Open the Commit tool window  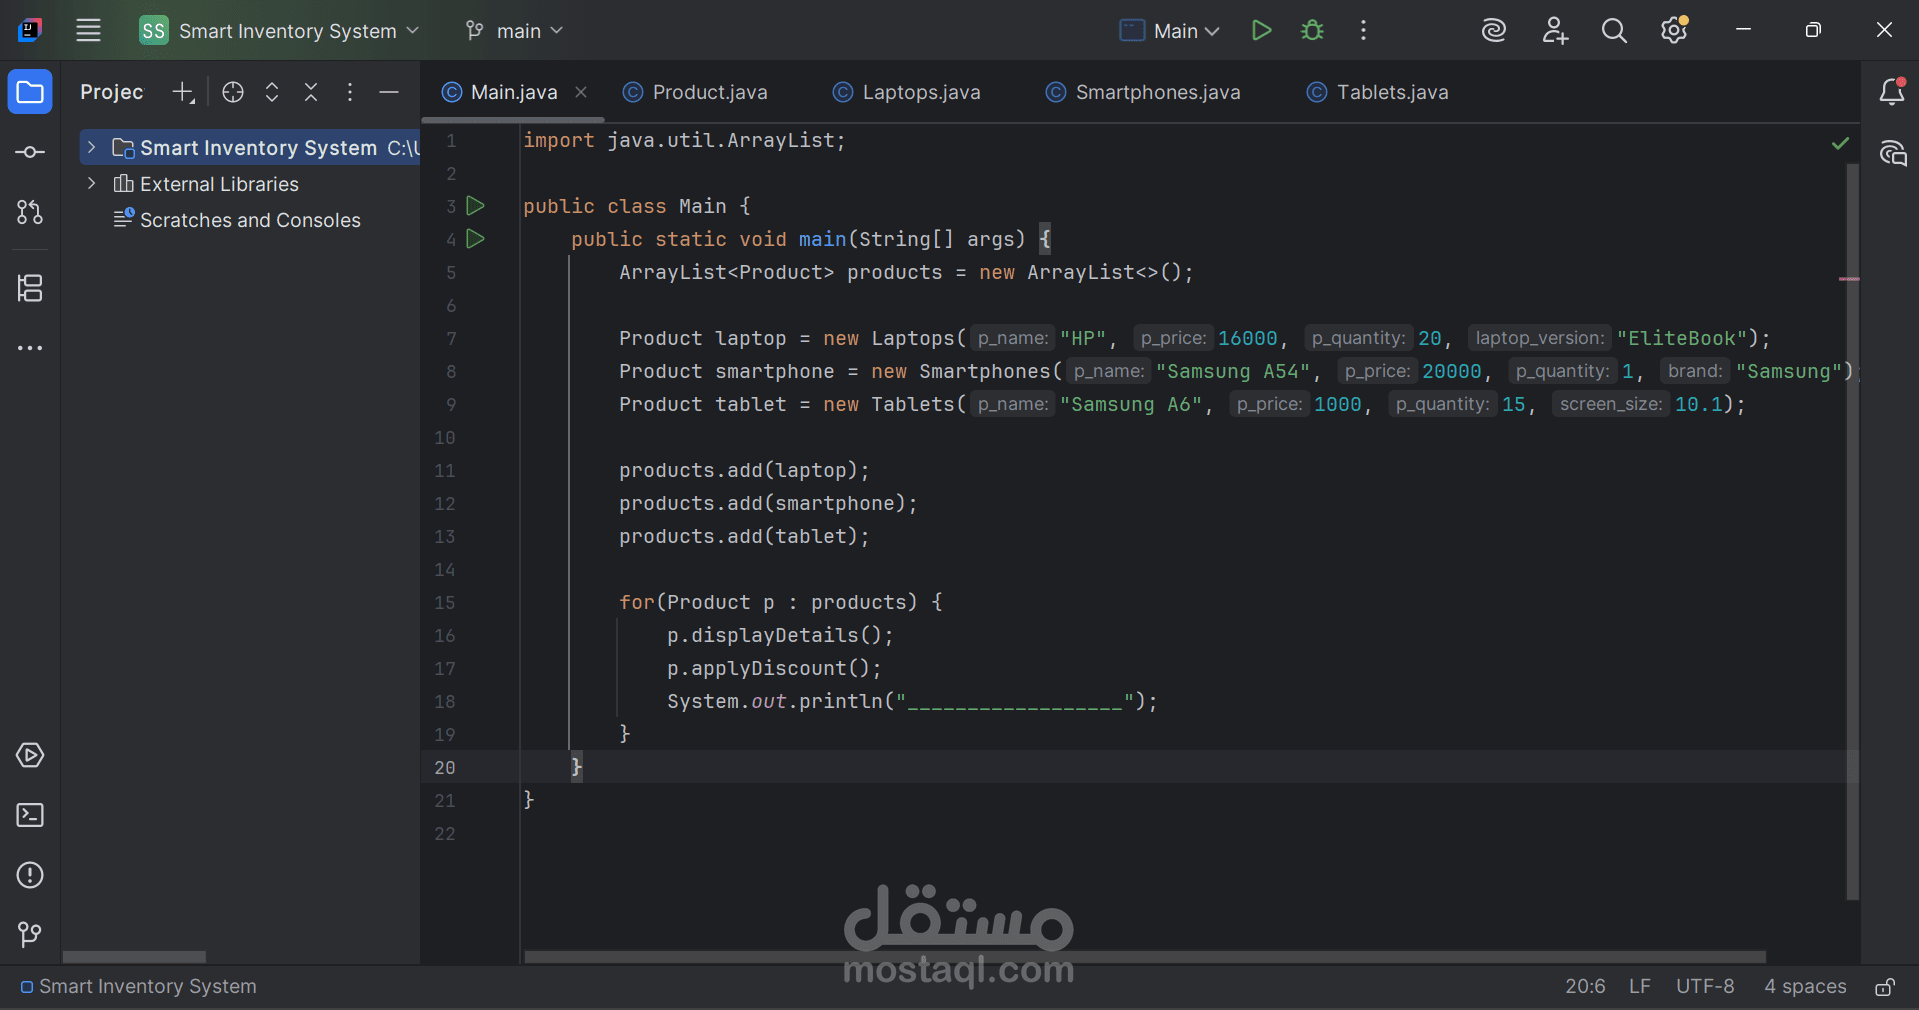(30, 152)
